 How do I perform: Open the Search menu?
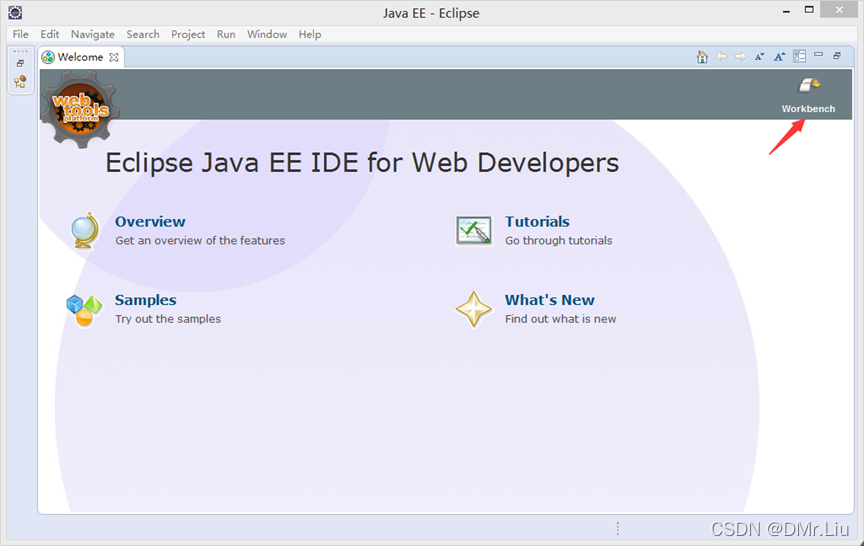click(x=143, y=34)
